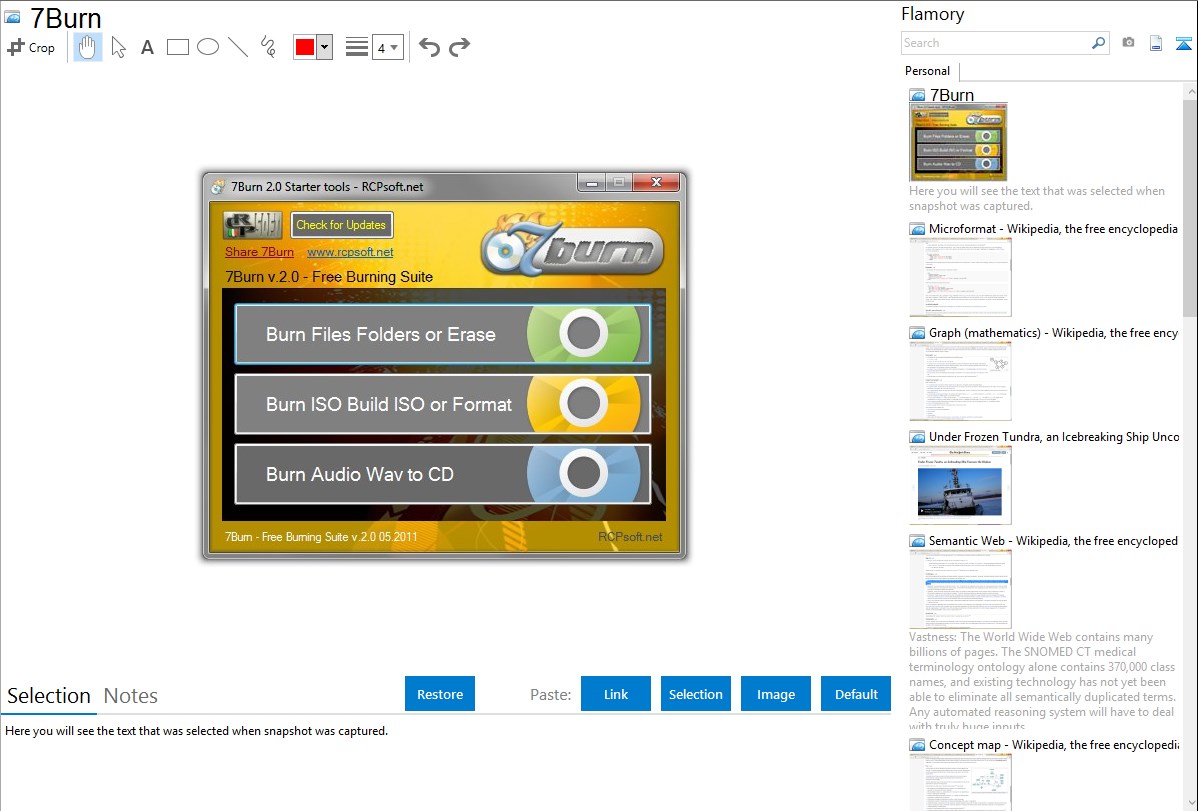
Task: Open the Selection tab
Action: 49,696
